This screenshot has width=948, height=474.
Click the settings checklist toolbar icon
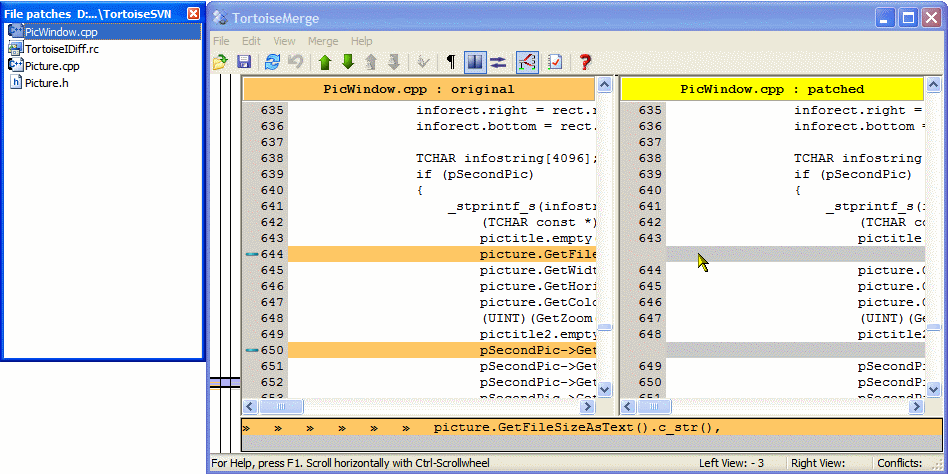click(555, 62)
